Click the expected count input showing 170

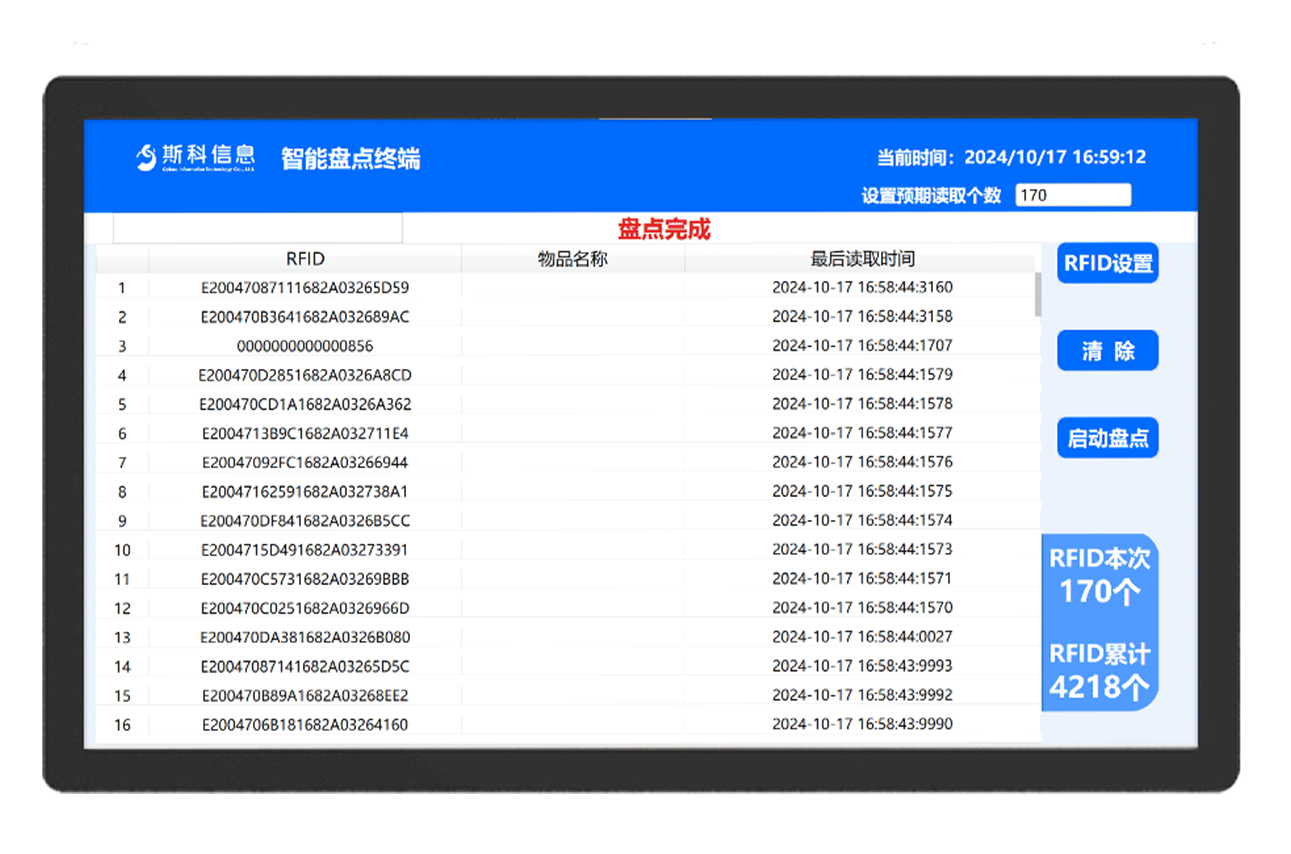click(x=1072, y=194)
